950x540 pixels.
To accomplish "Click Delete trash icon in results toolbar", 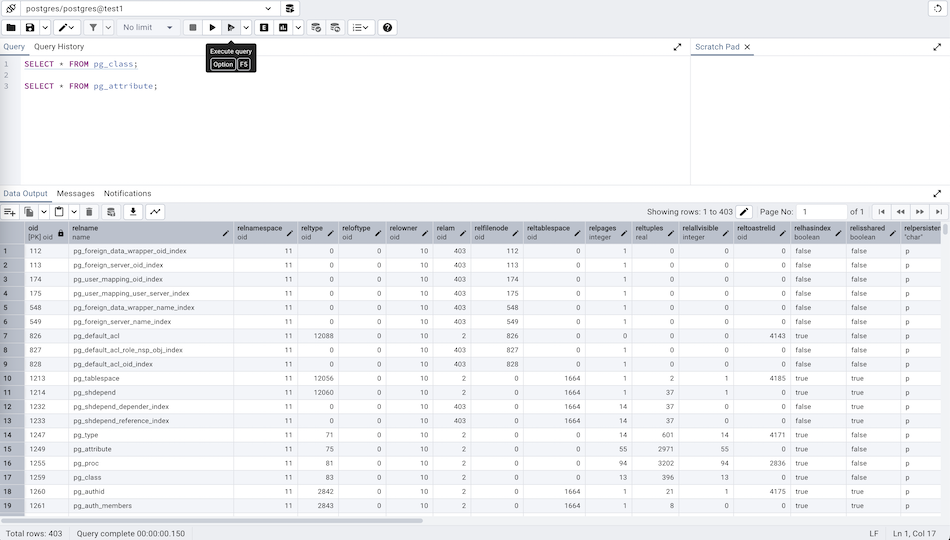I will tap(89, 212).
